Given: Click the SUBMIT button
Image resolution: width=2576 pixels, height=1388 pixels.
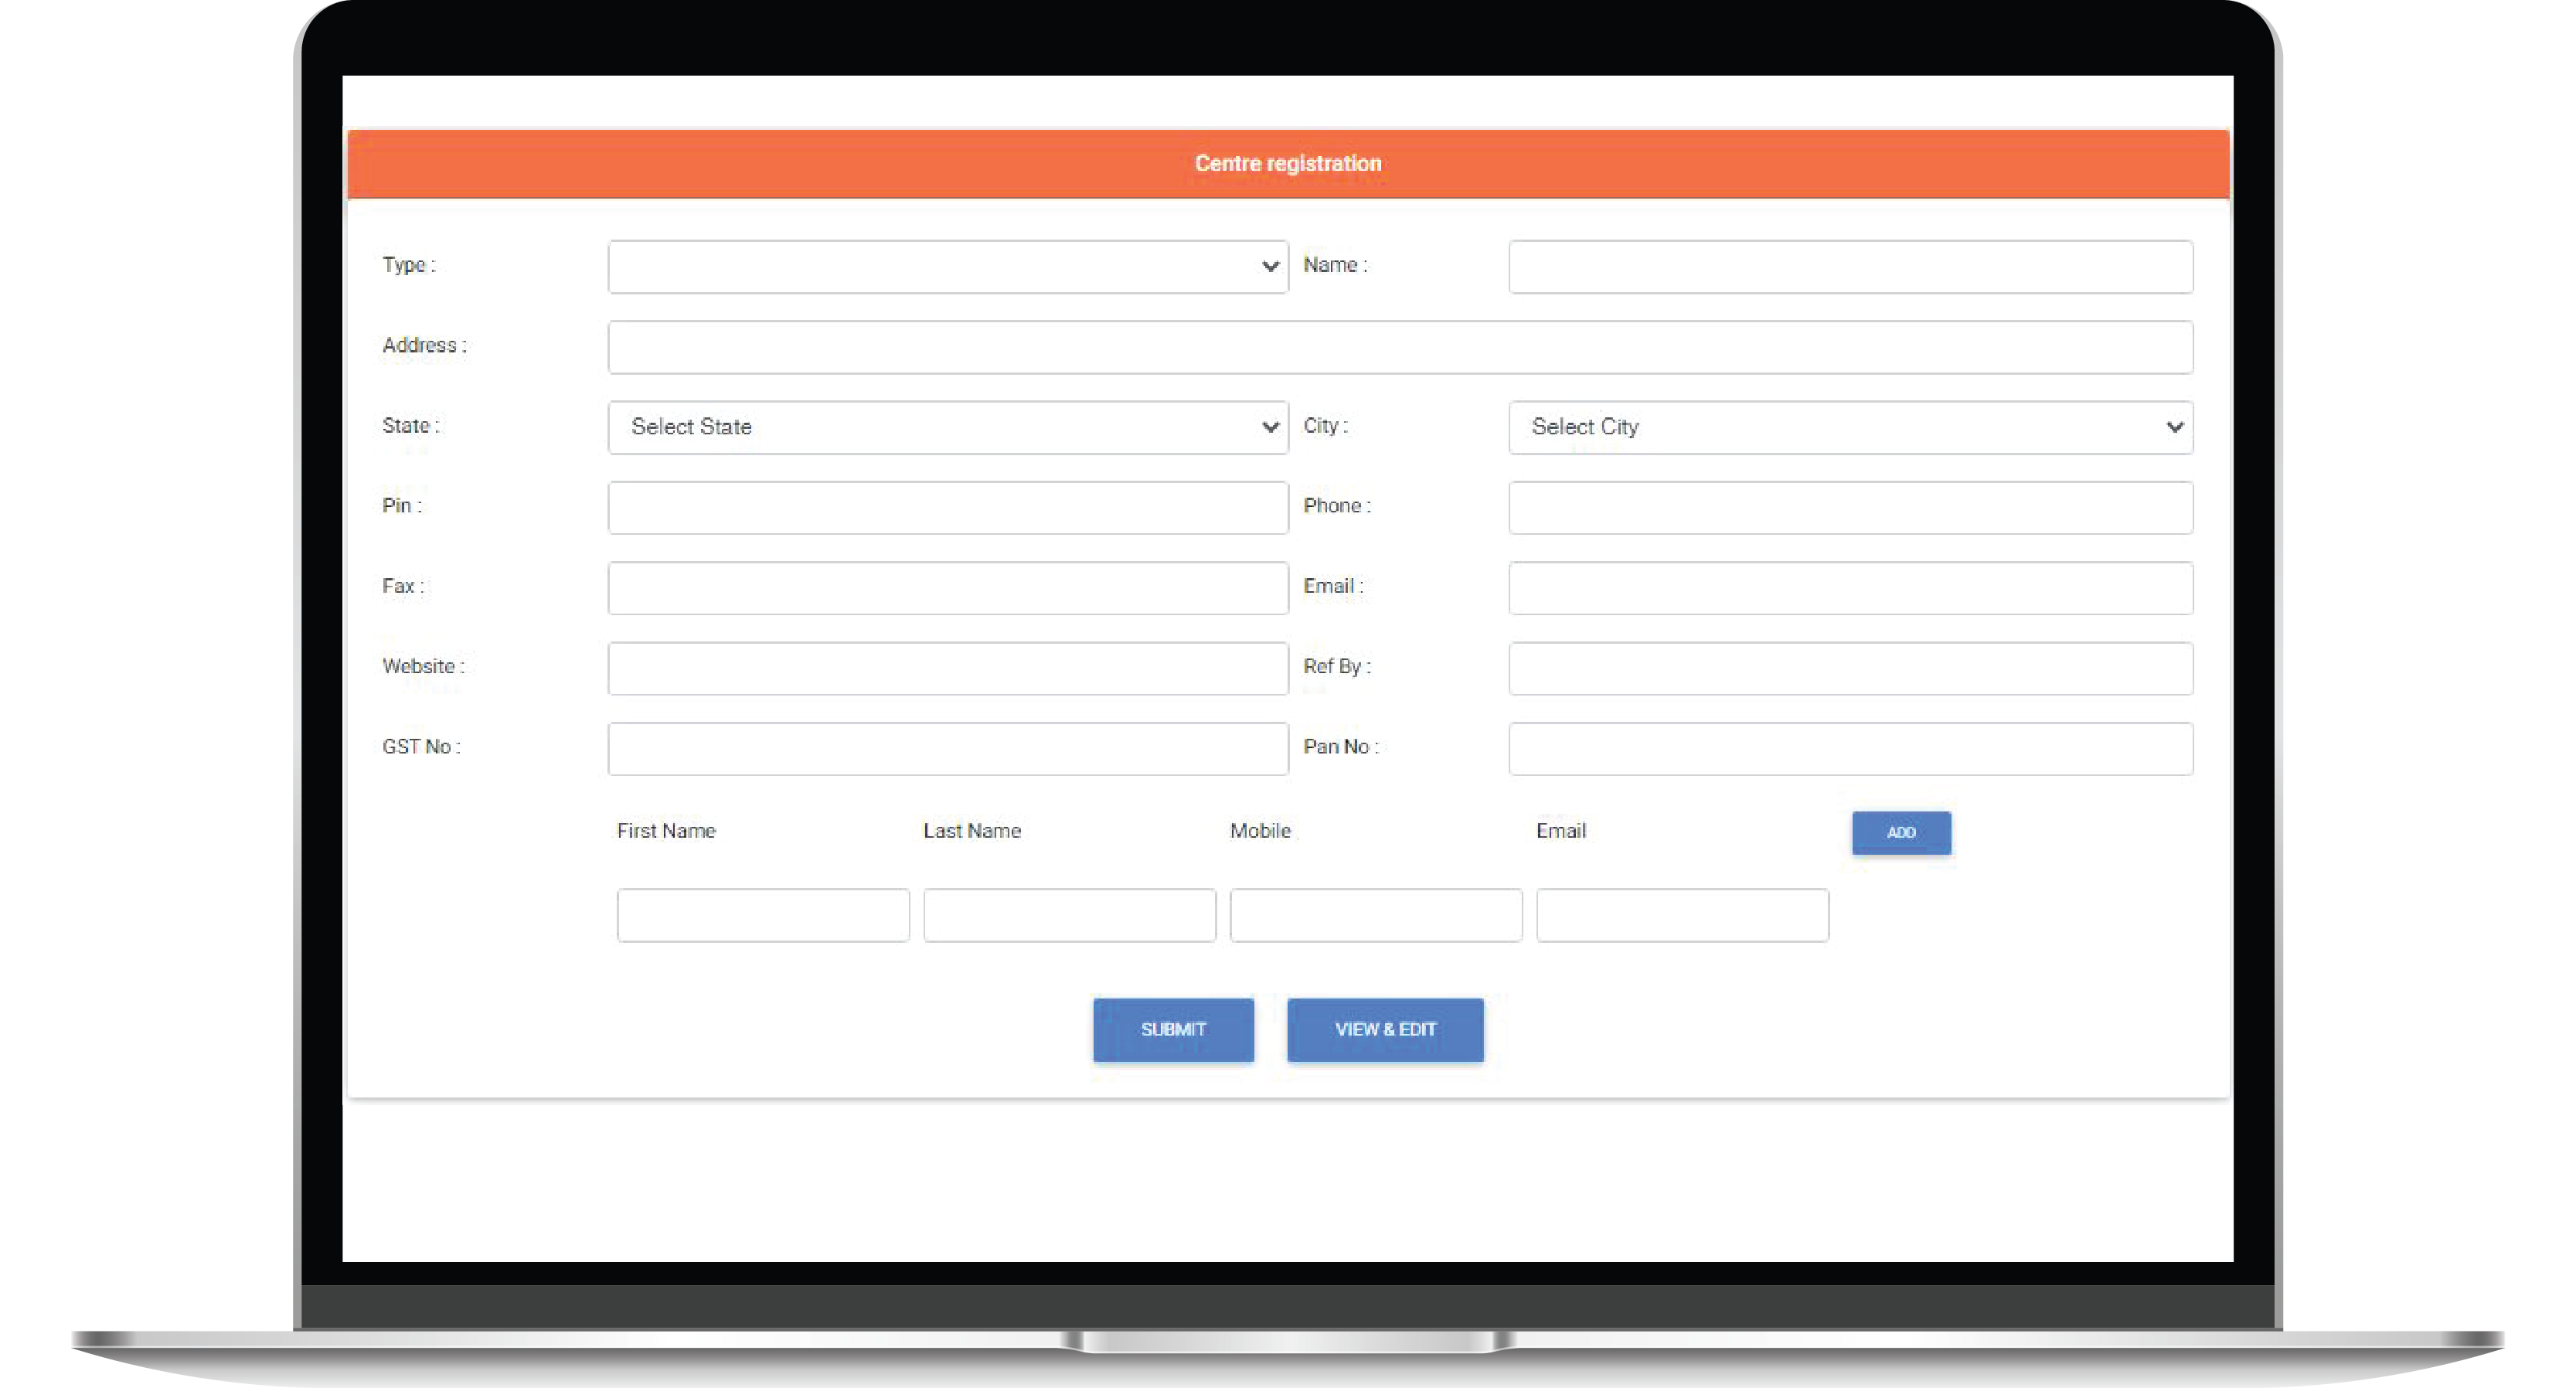Looking at the screenshot, I should click(1173, 1029).
